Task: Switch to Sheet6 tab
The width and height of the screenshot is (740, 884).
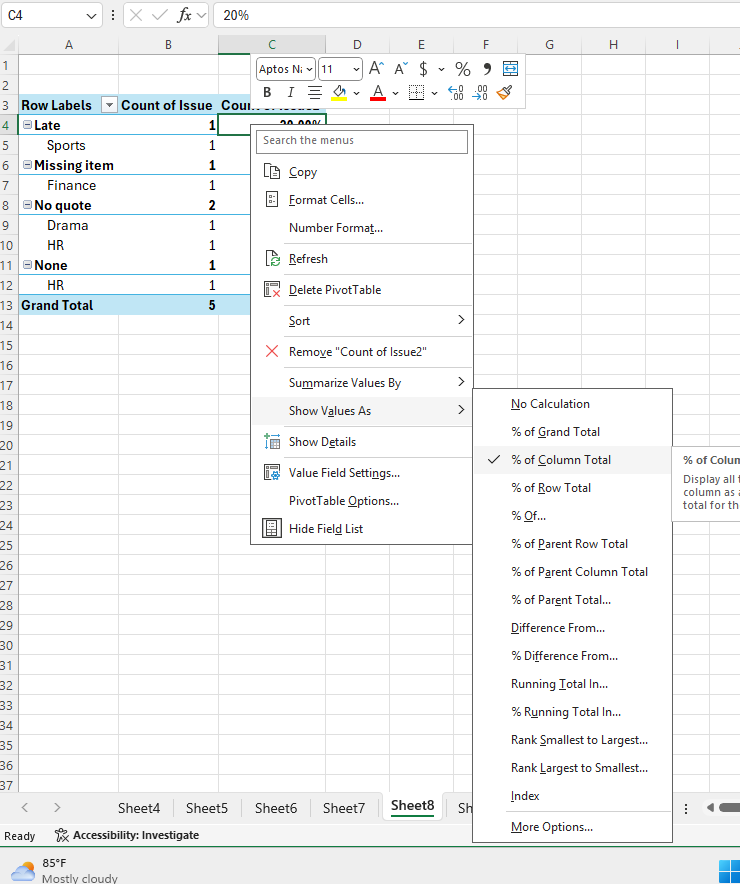Action: 276,808
